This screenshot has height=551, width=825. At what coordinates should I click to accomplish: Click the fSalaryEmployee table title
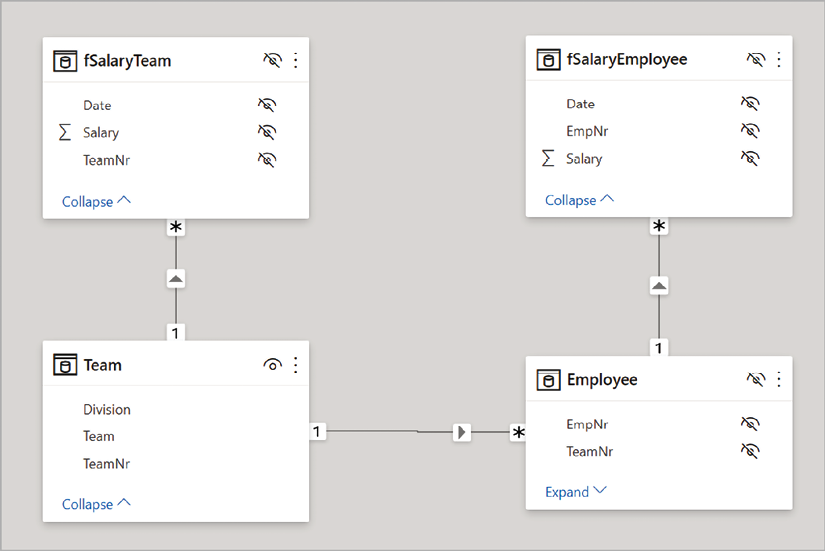627,59
